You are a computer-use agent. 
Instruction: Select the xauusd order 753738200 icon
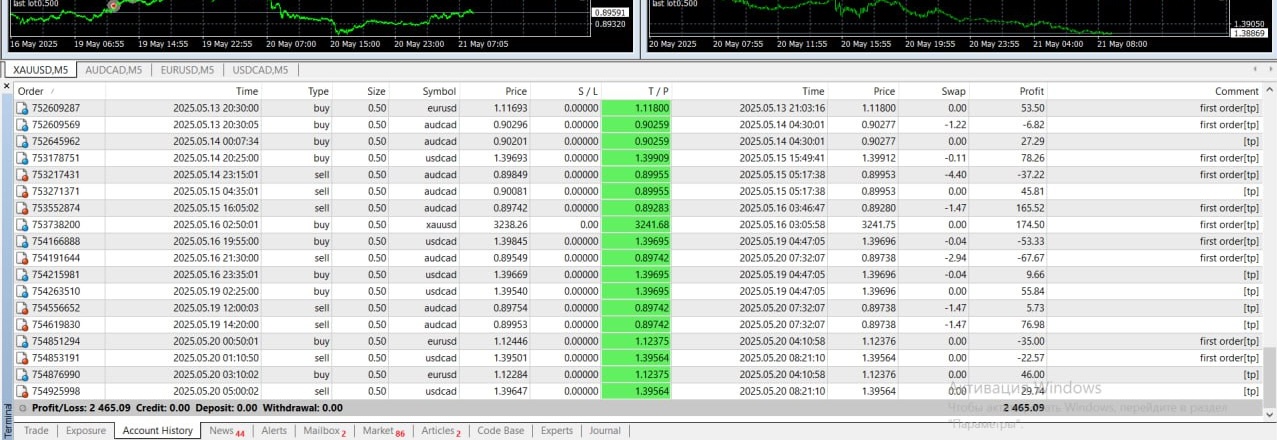coord(23,225)
